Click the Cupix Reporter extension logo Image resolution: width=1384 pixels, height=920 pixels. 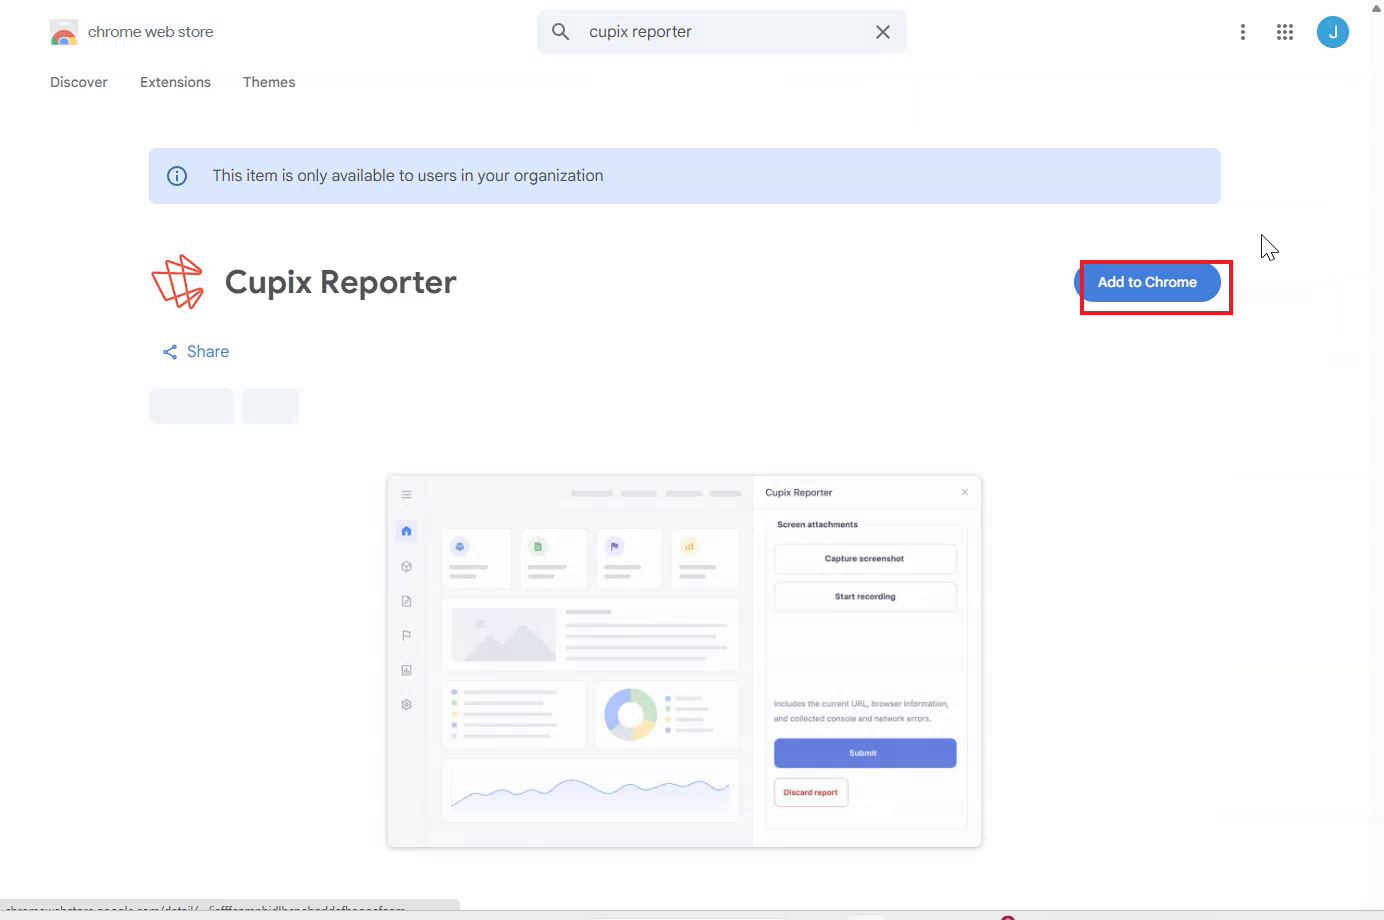pyautogui.click(x=178, y=282)
